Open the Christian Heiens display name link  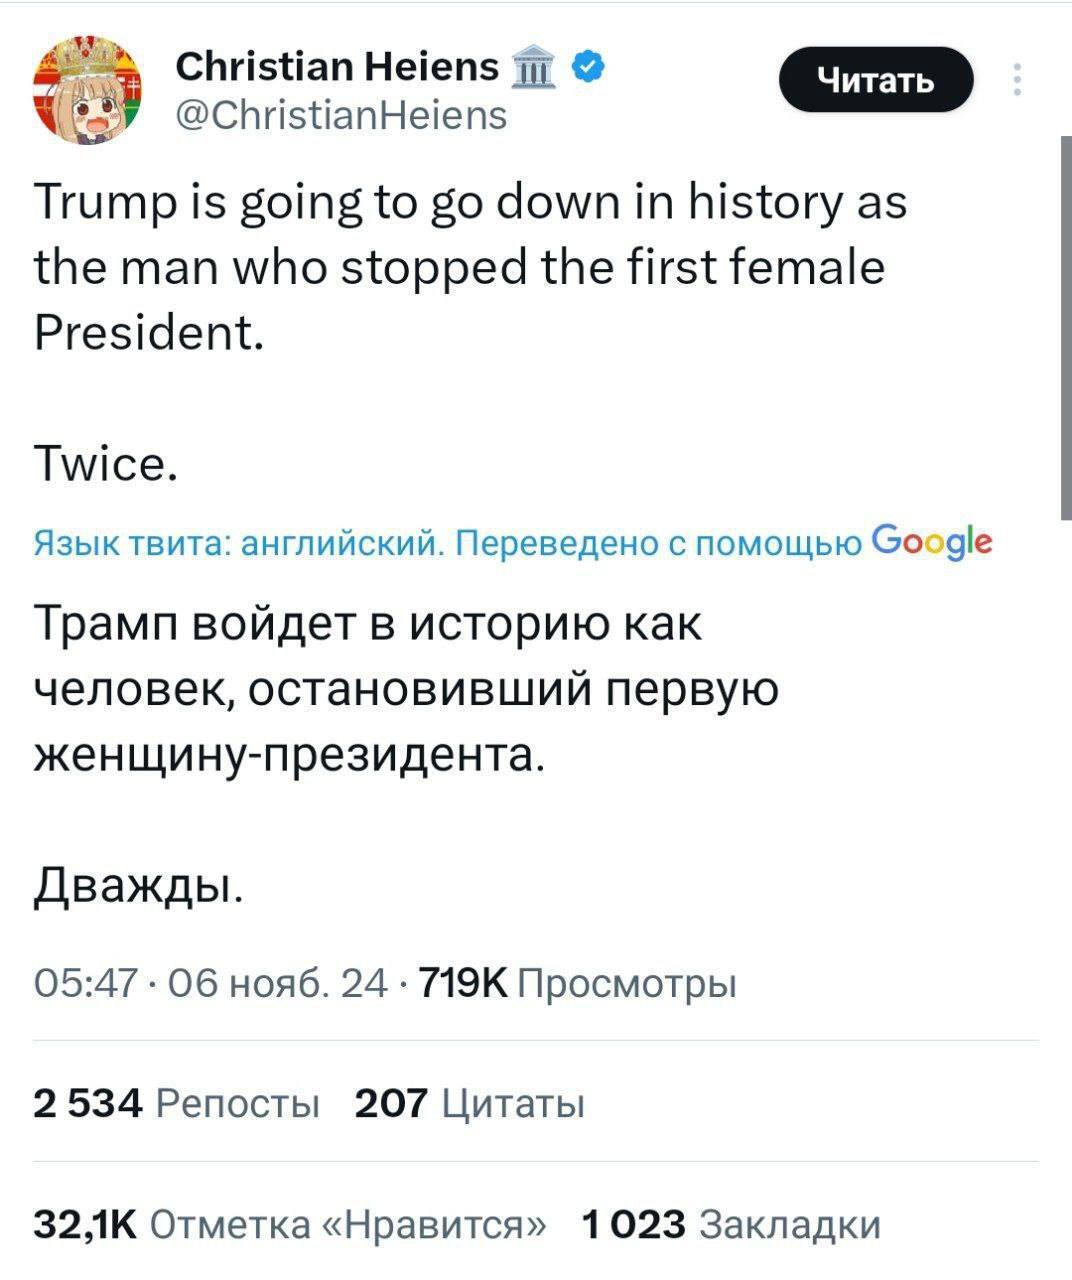(337, 67)
